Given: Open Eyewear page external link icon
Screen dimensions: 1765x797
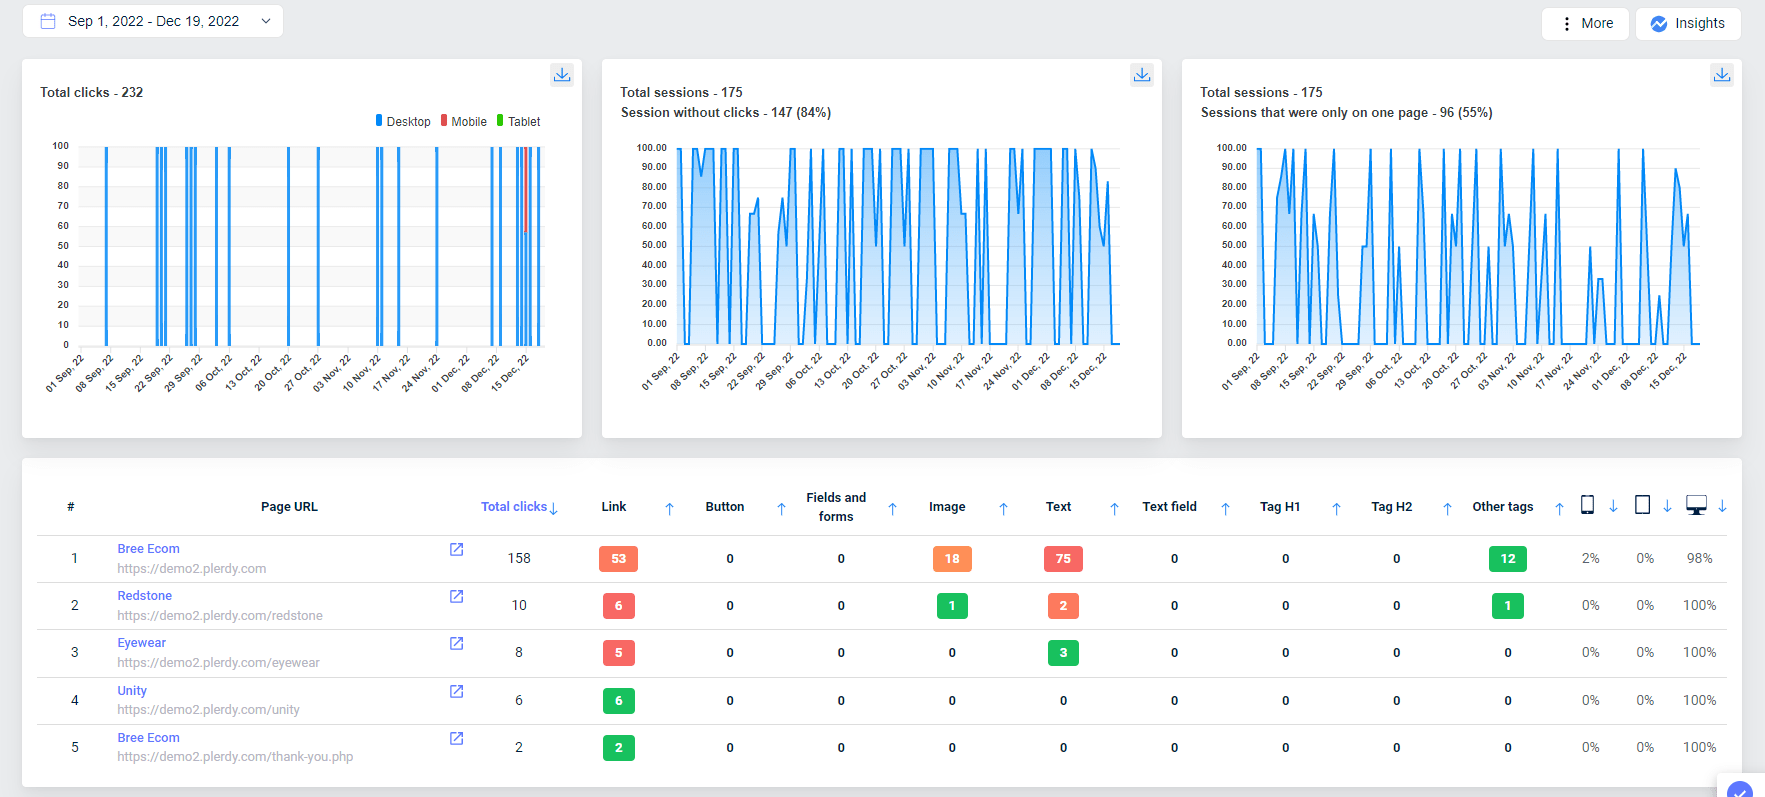Looking at the screenshot, I should point(457,643).
